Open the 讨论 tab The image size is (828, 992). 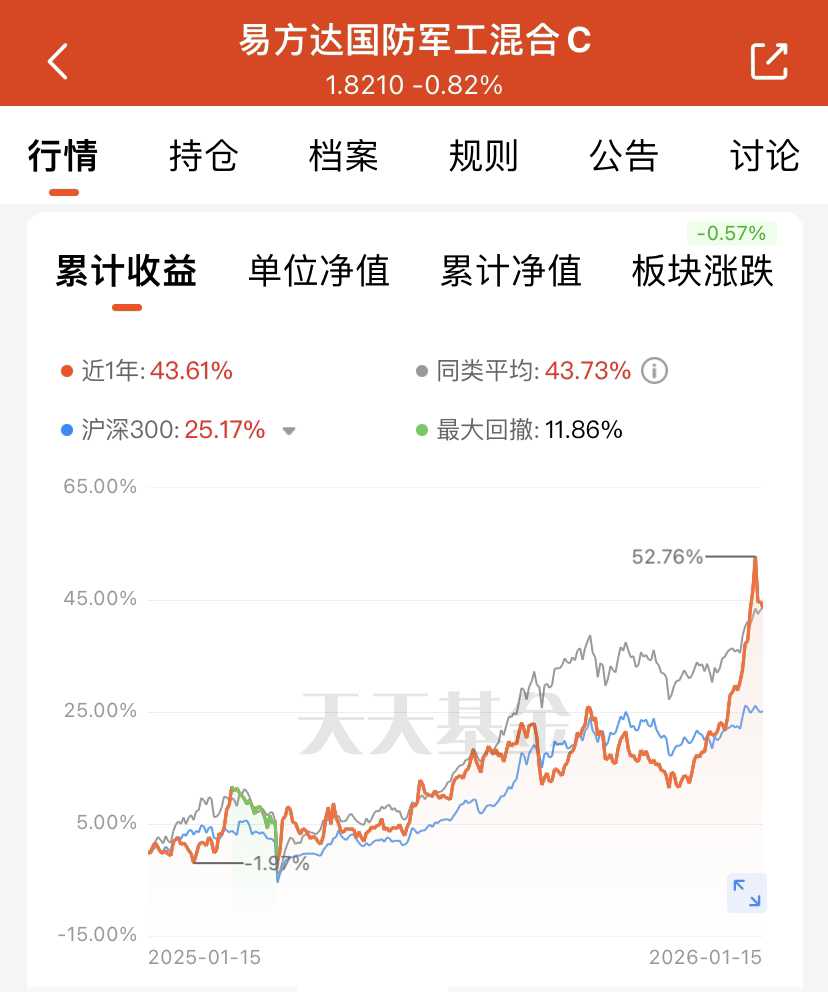(x=765, y=156)
